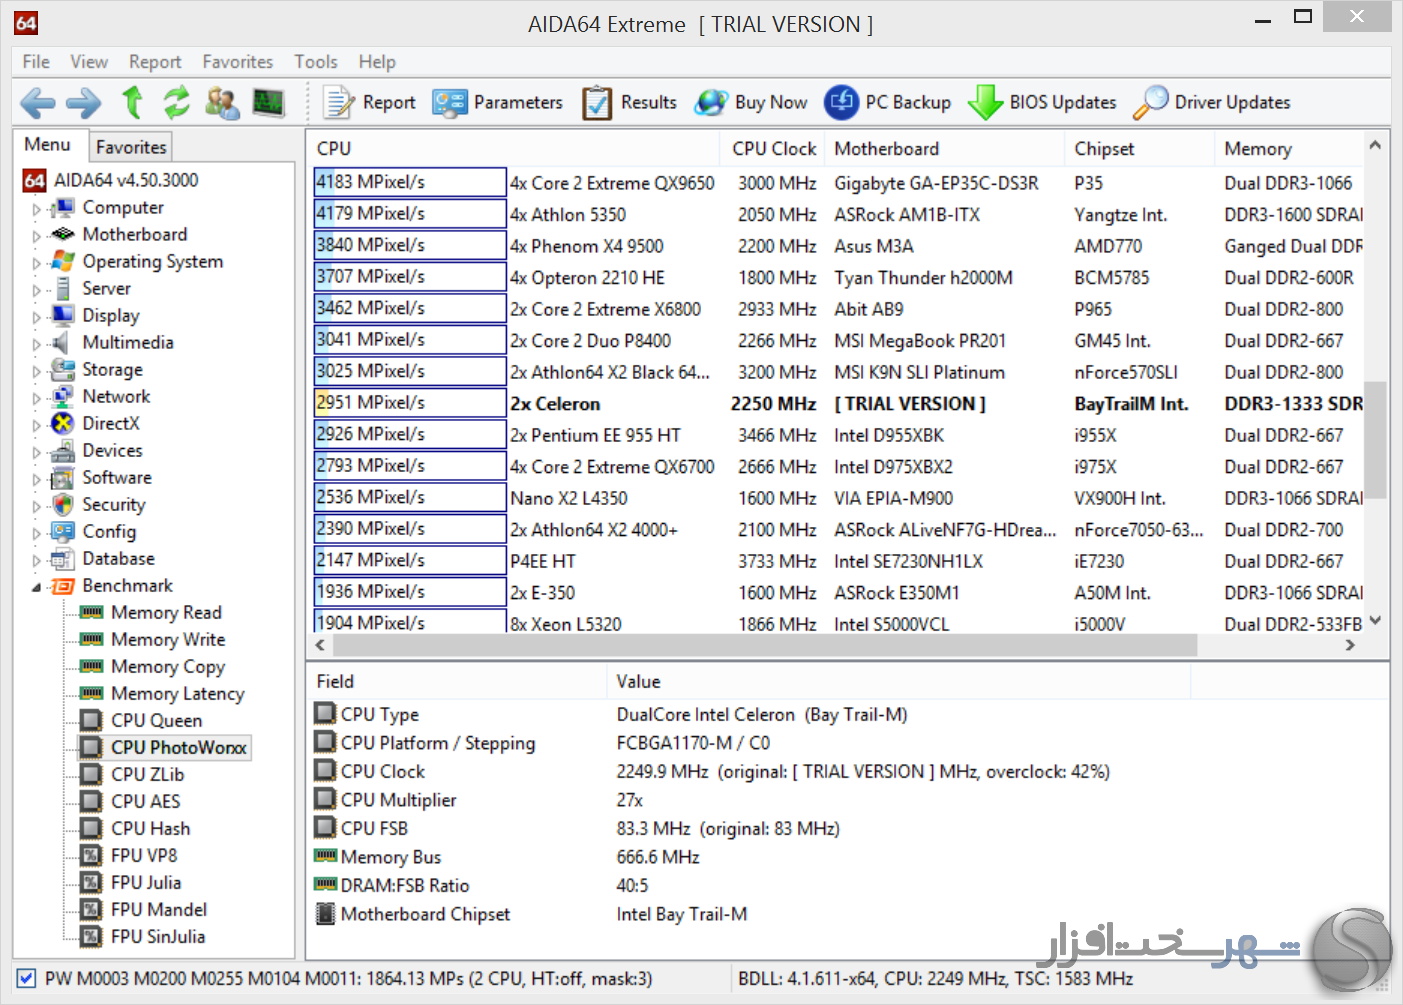Open FPU Mandel benchmark

tap(144, 910)
